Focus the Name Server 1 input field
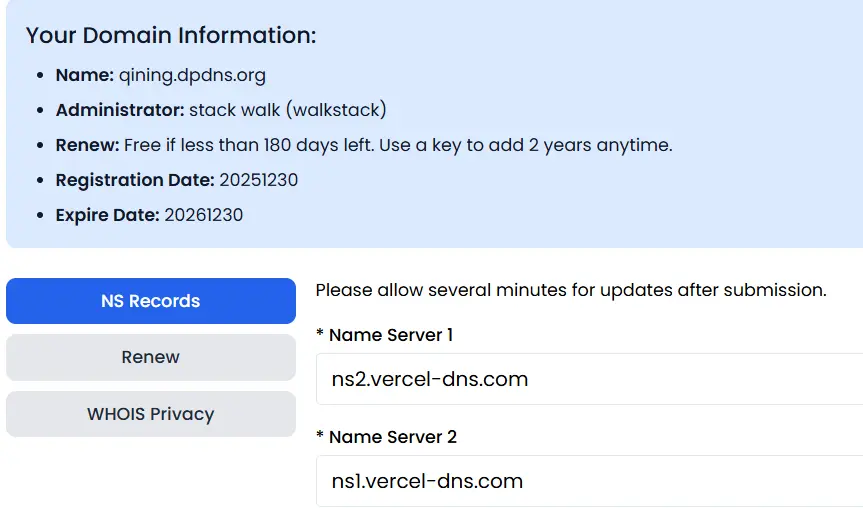This screenshot has height=508, width=863. click(x=588, y=379)
